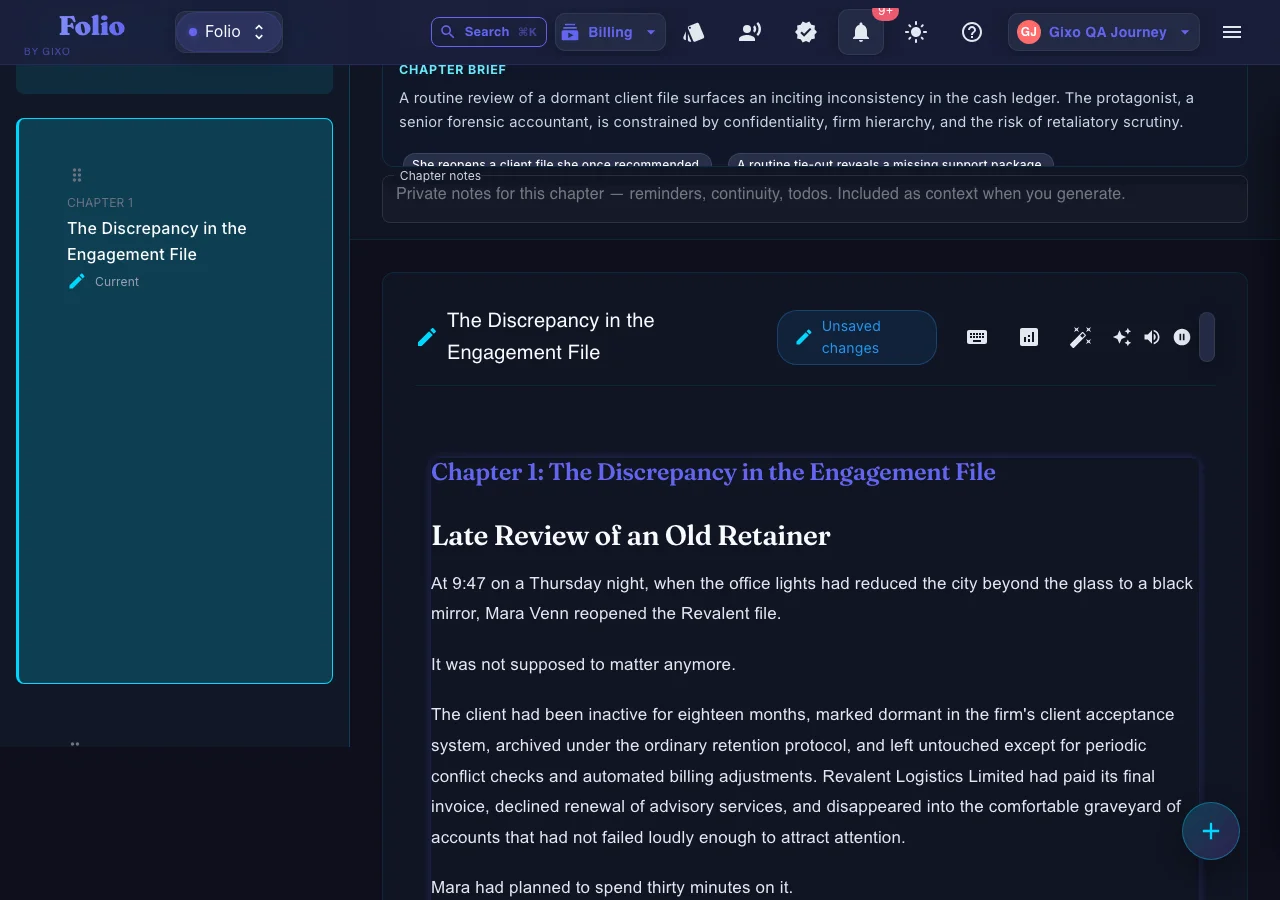Screen dimensions: 1280x900
Task: Expand the Billing dropdown
Action: pyautogui.click(x=610, y=32)
